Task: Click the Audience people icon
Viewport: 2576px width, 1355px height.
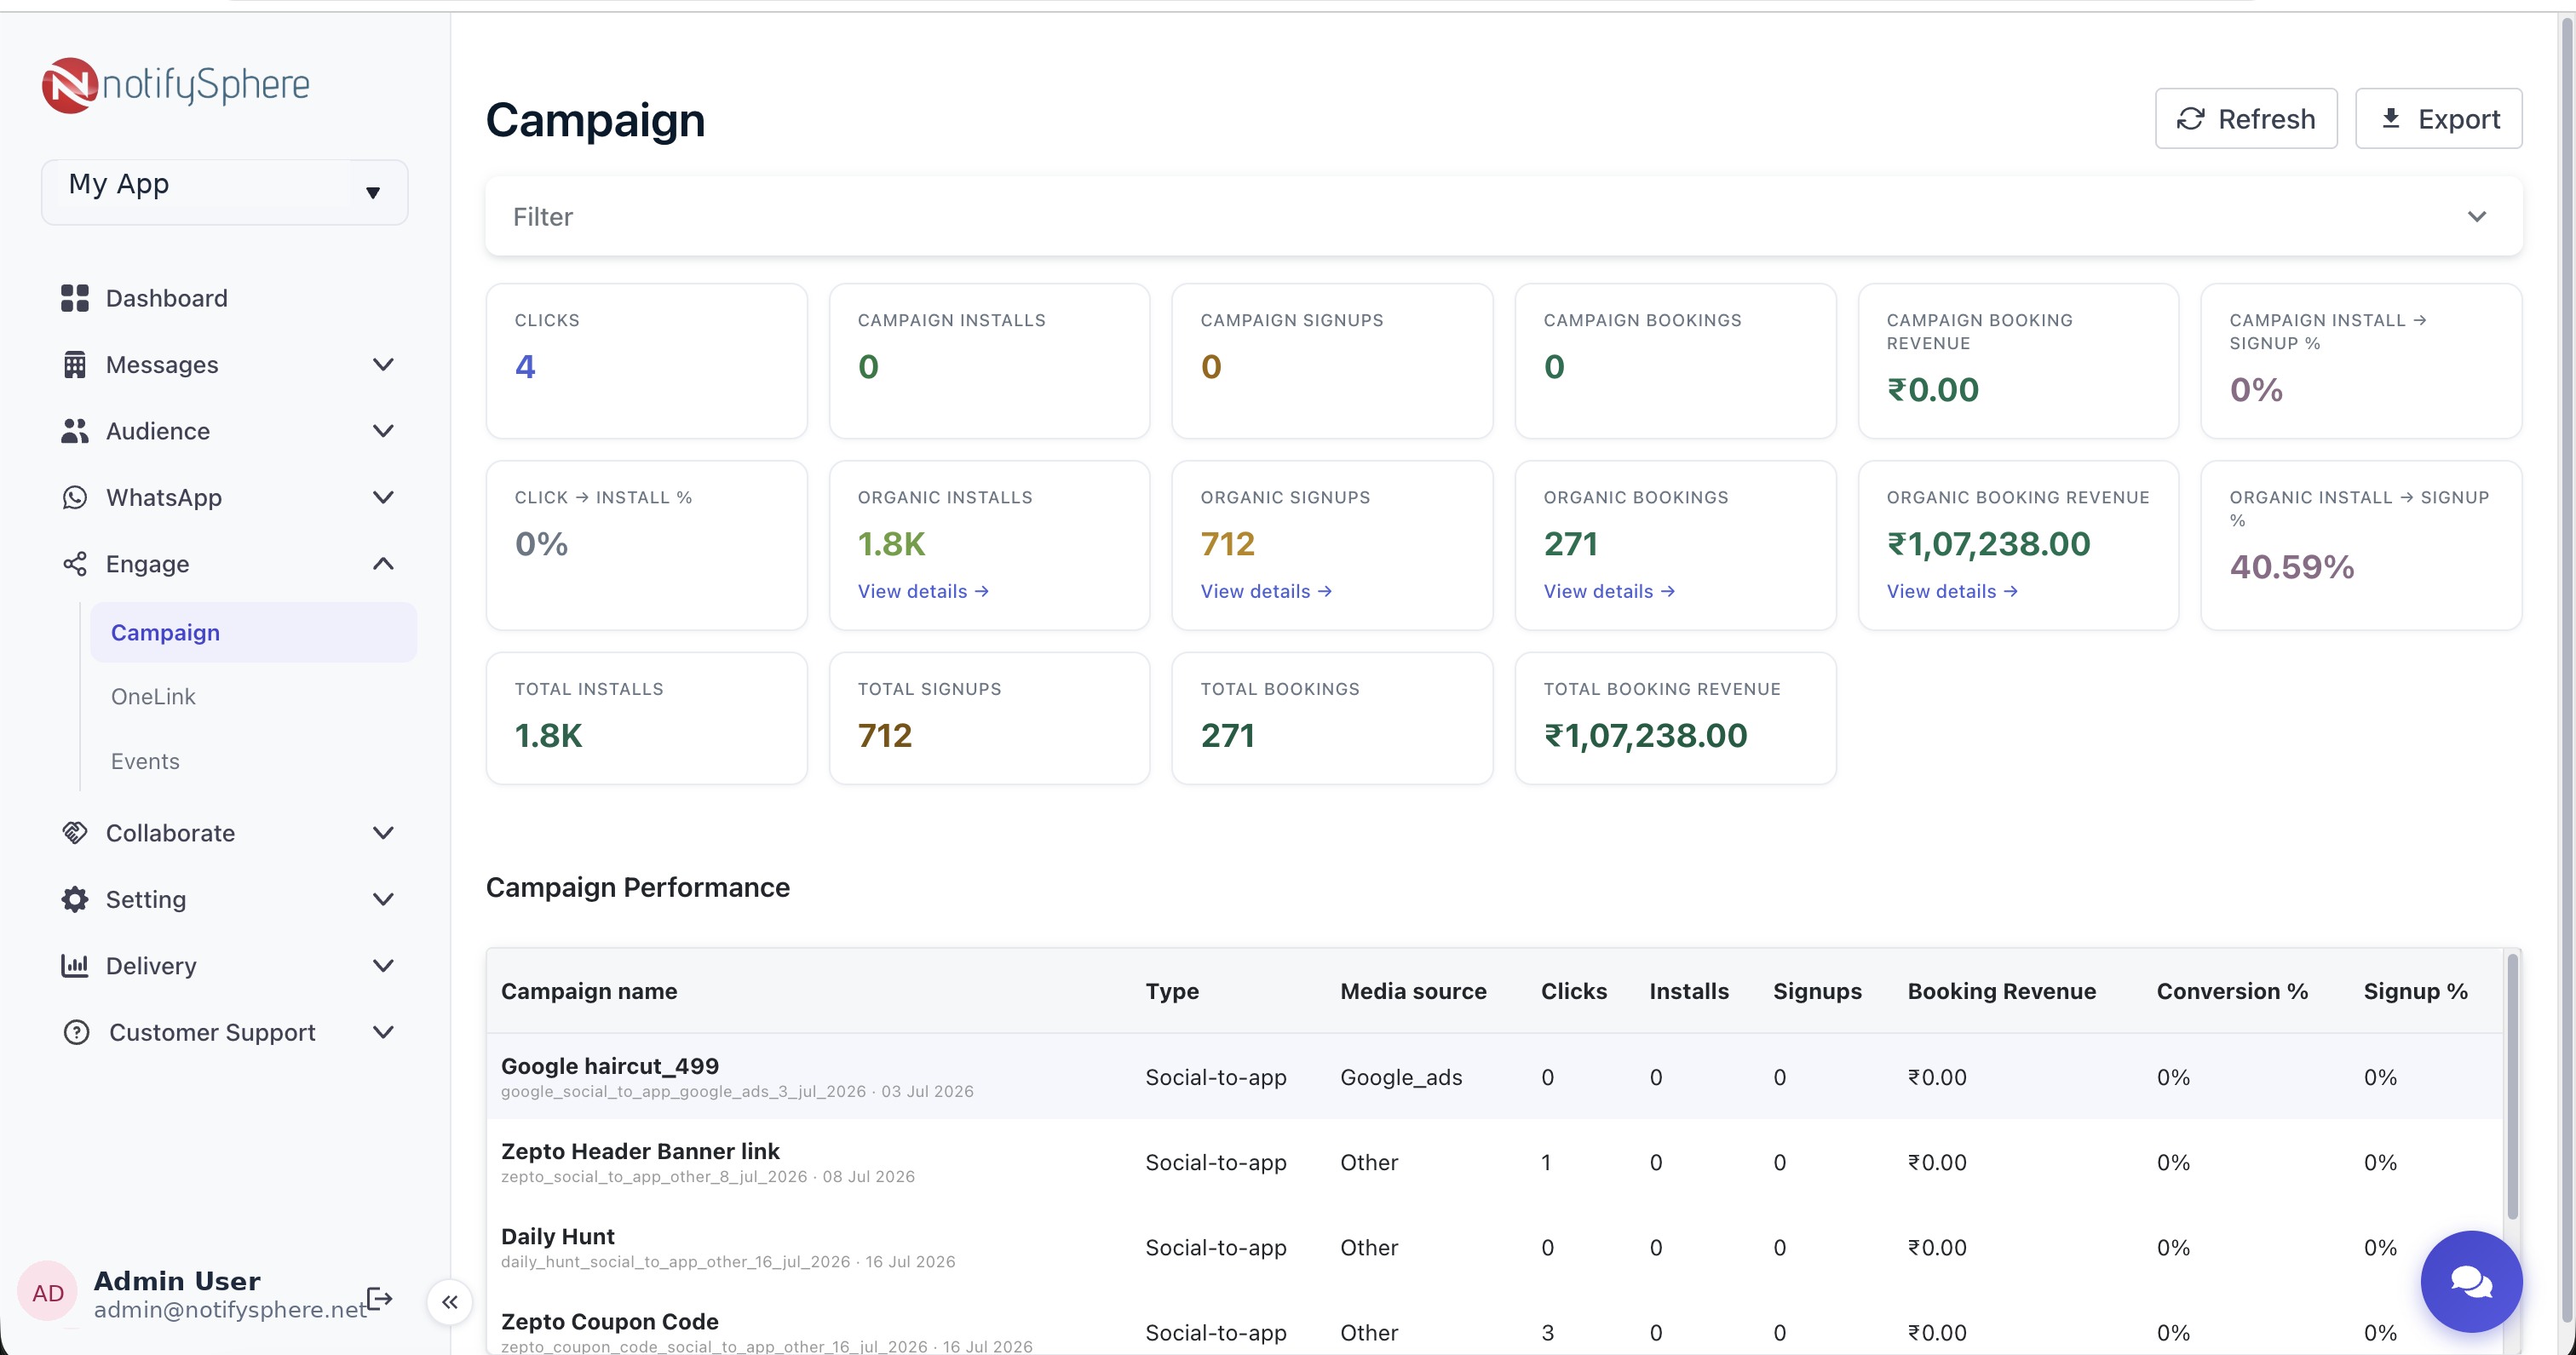Action: click(x=75, y=431)
